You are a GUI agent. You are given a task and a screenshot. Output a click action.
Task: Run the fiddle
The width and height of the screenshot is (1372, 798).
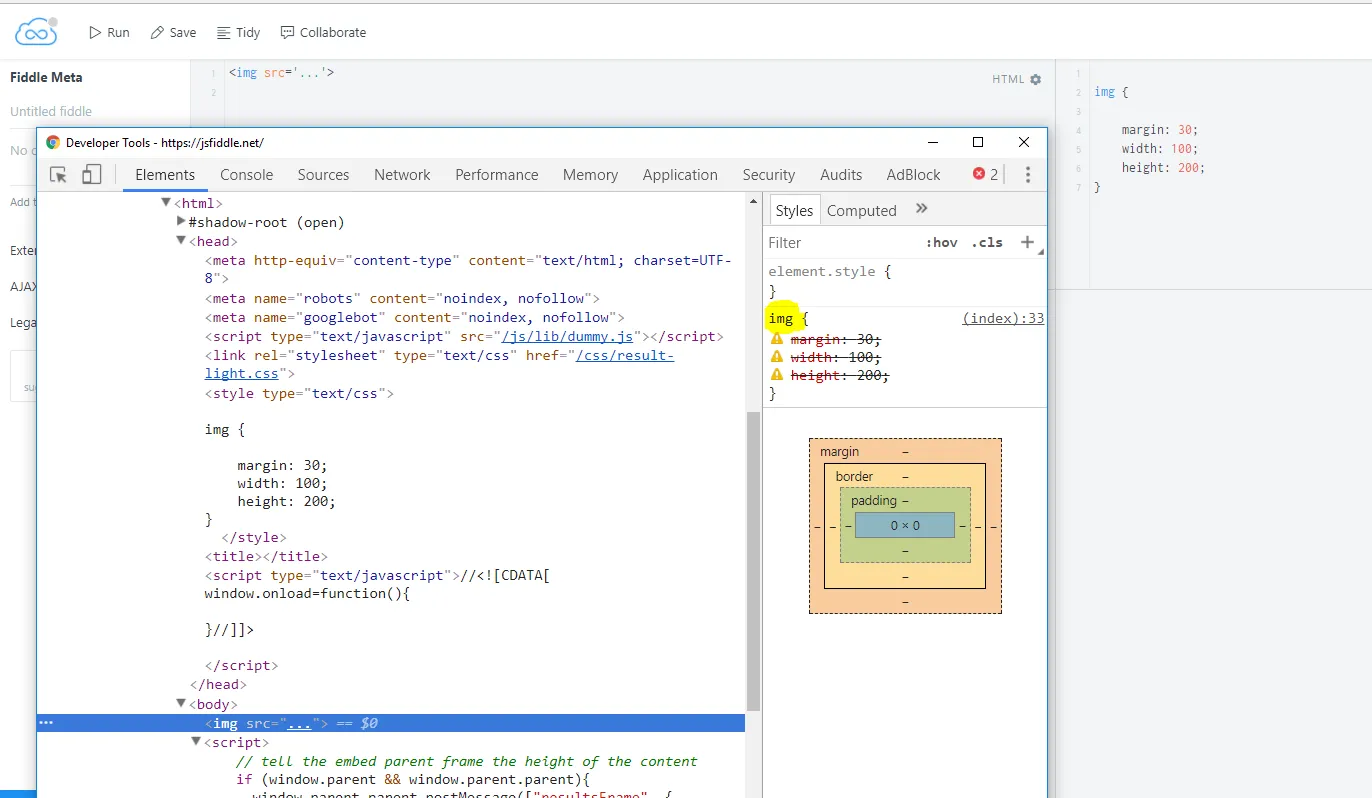coord(109,32)
